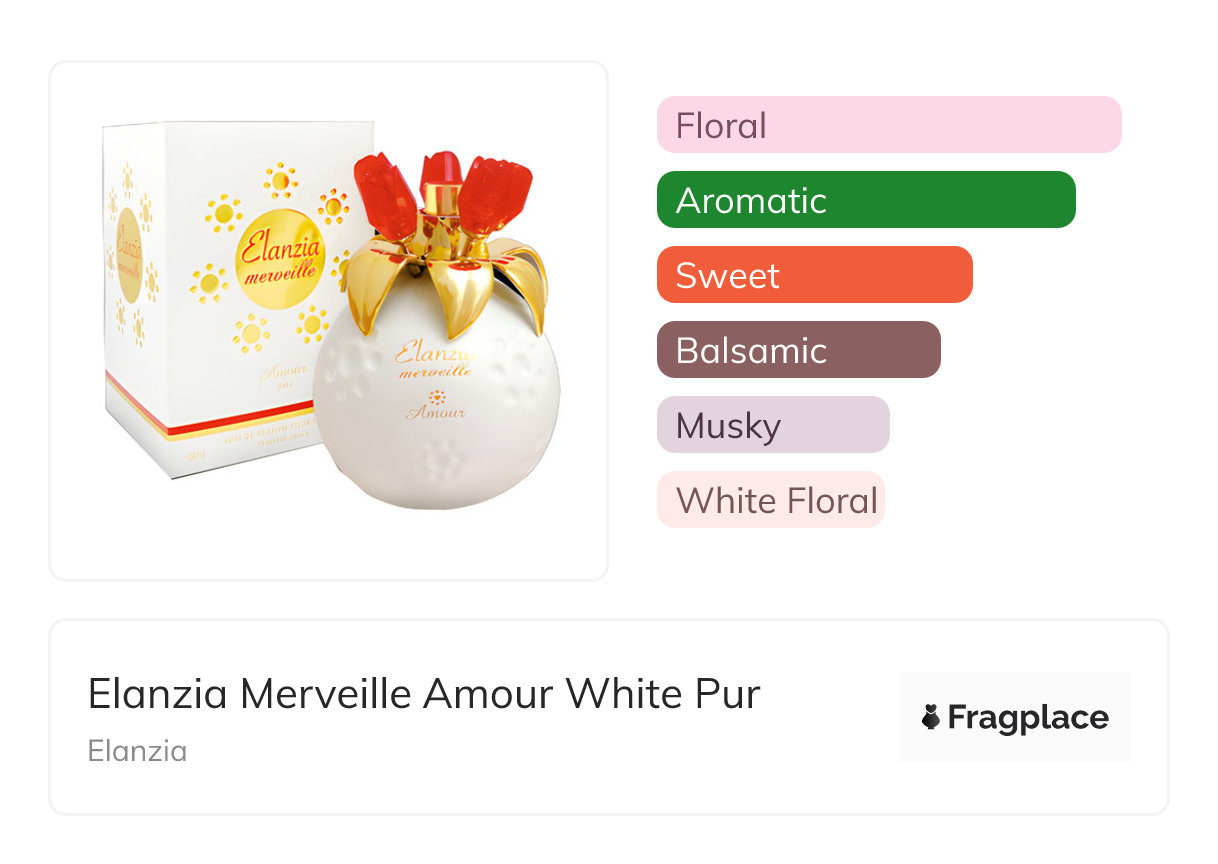Click the Musky accord bar

click(x=772, y=425)
